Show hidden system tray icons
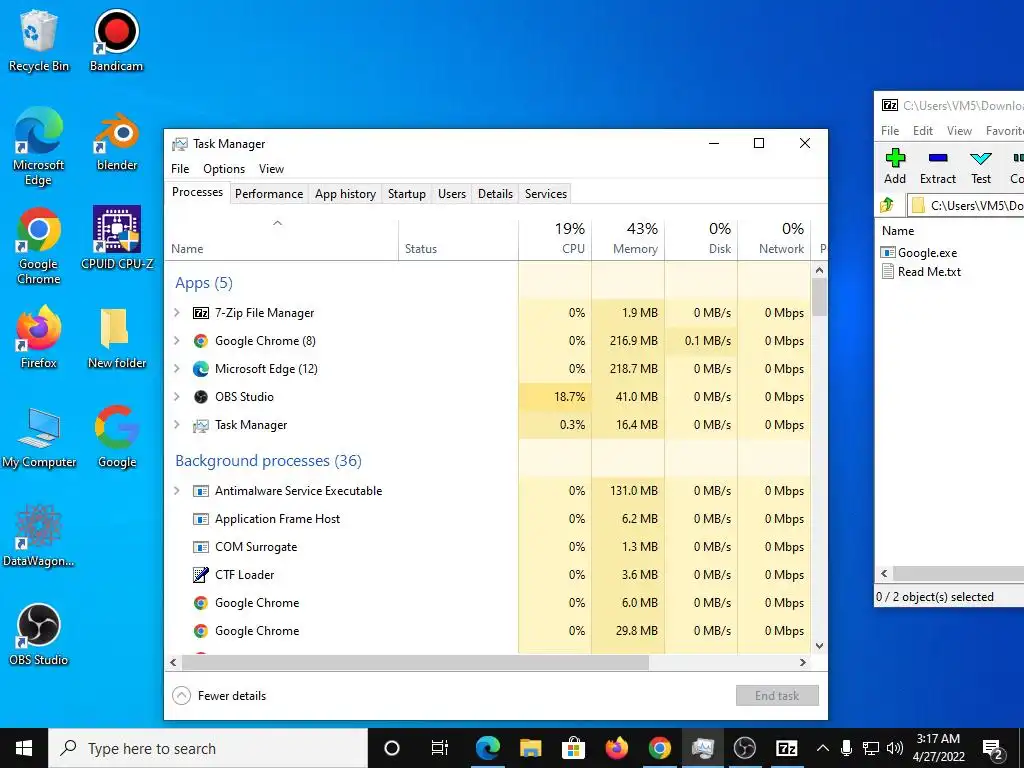Screen dimensions: 1024x768 pos(823,748)
